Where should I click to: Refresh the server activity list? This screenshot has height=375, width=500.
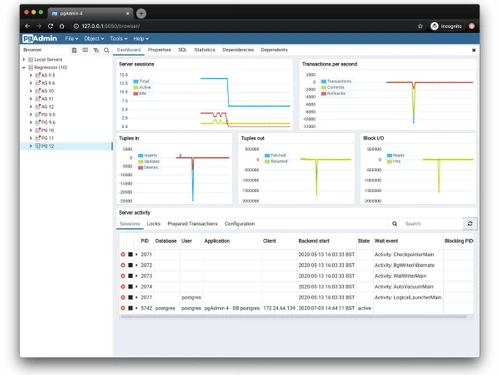coord(470,224)
